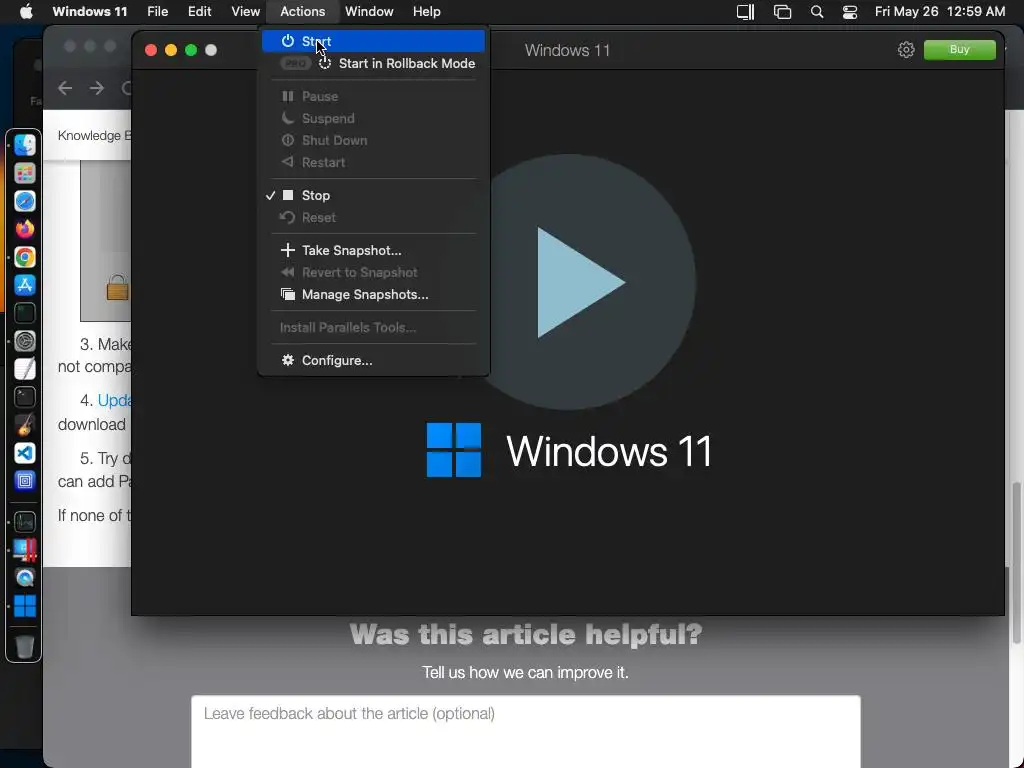Open the Edit menu
This screenshot has height=768, width=1024.
tap(199, 12)
